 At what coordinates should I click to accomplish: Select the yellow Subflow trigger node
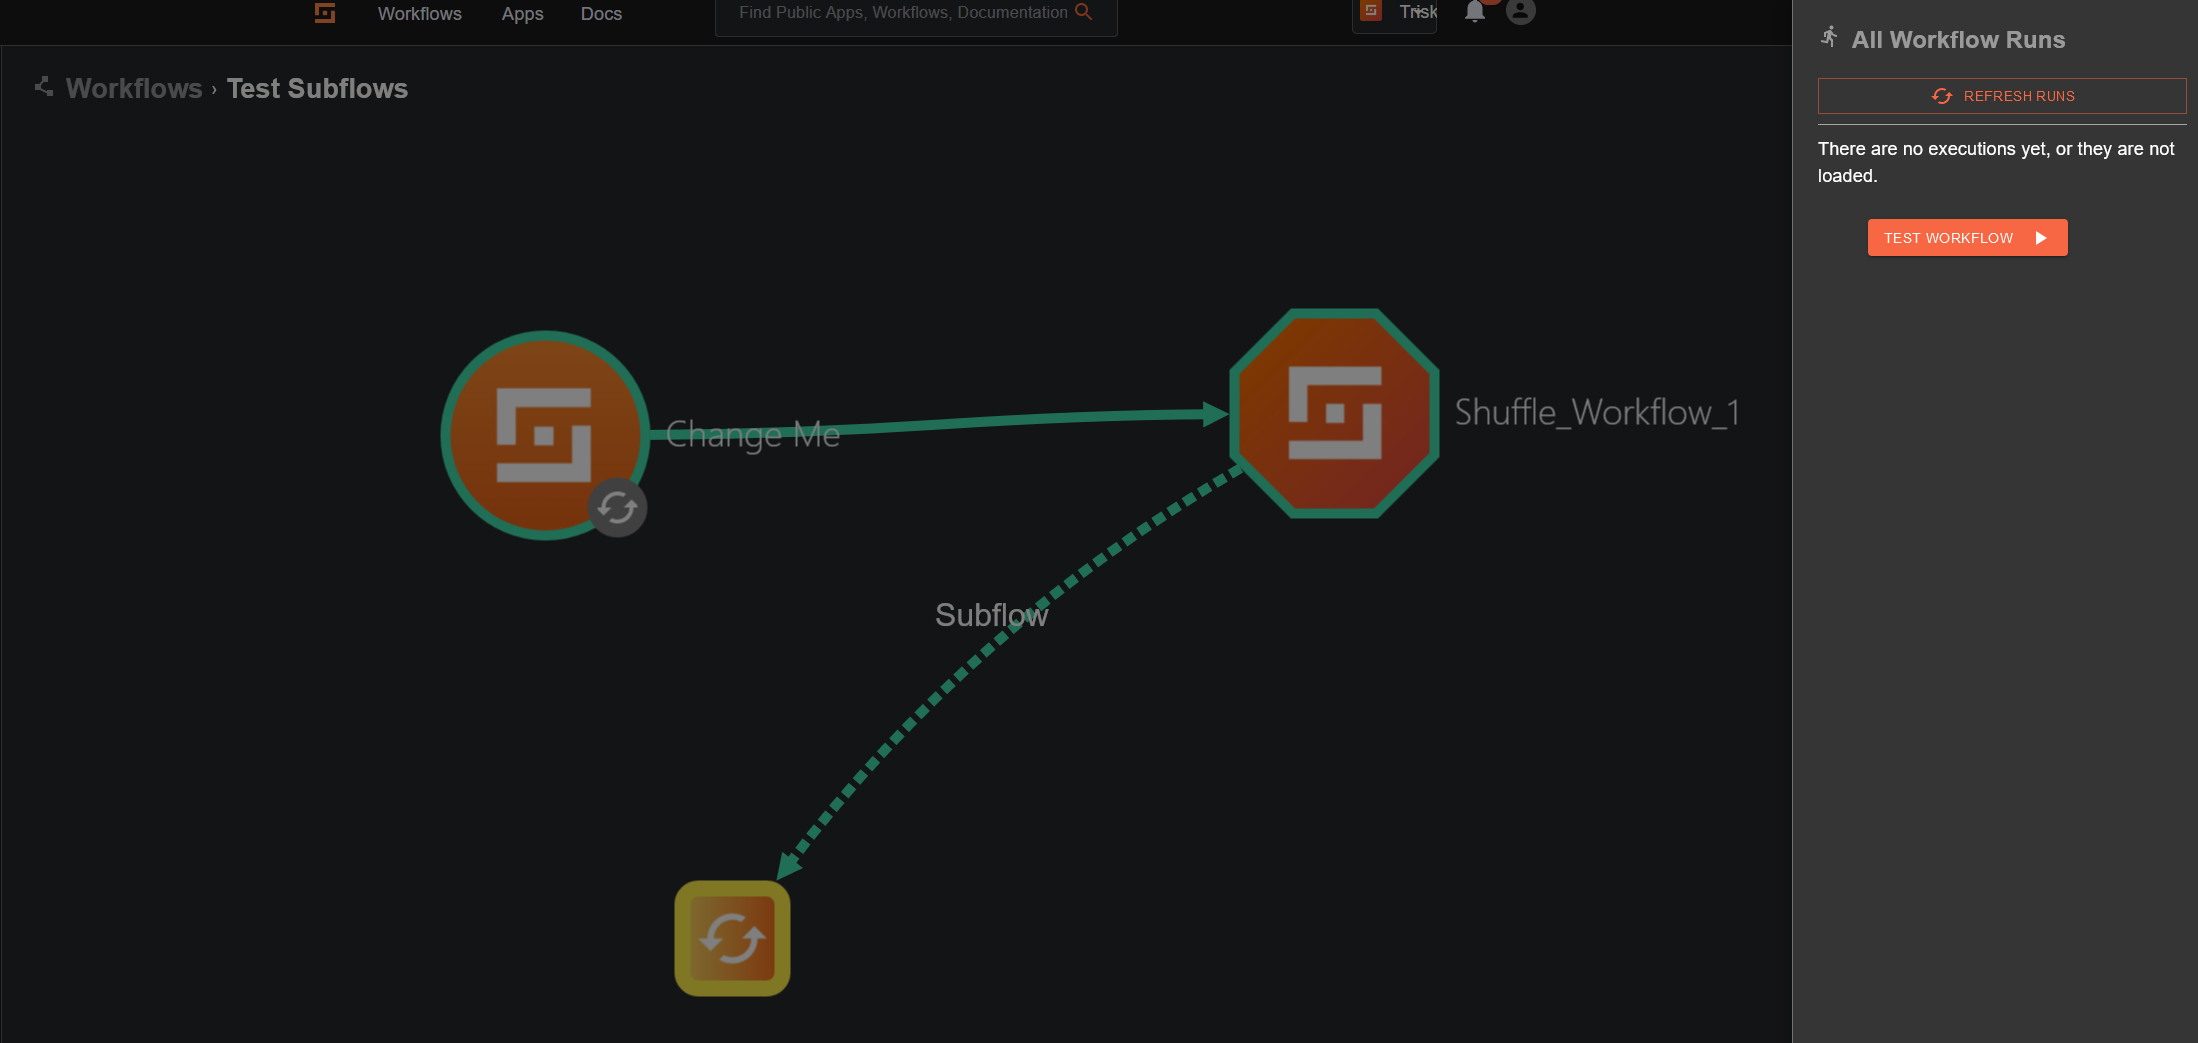point(732,938)
